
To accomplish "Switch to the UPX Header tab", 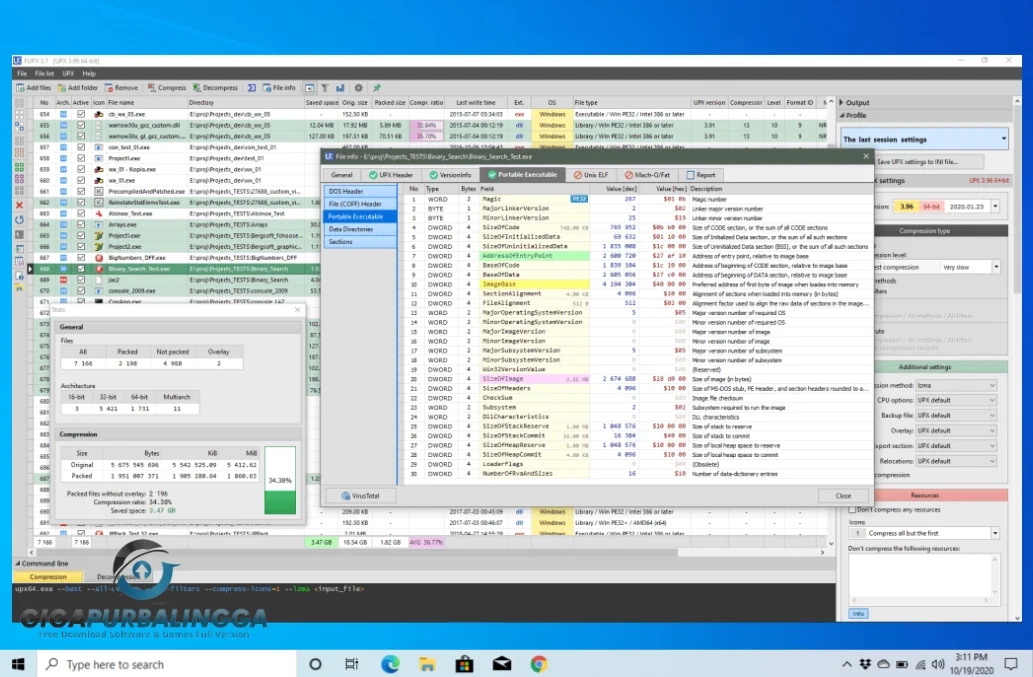I will click(x=391, y=175).
